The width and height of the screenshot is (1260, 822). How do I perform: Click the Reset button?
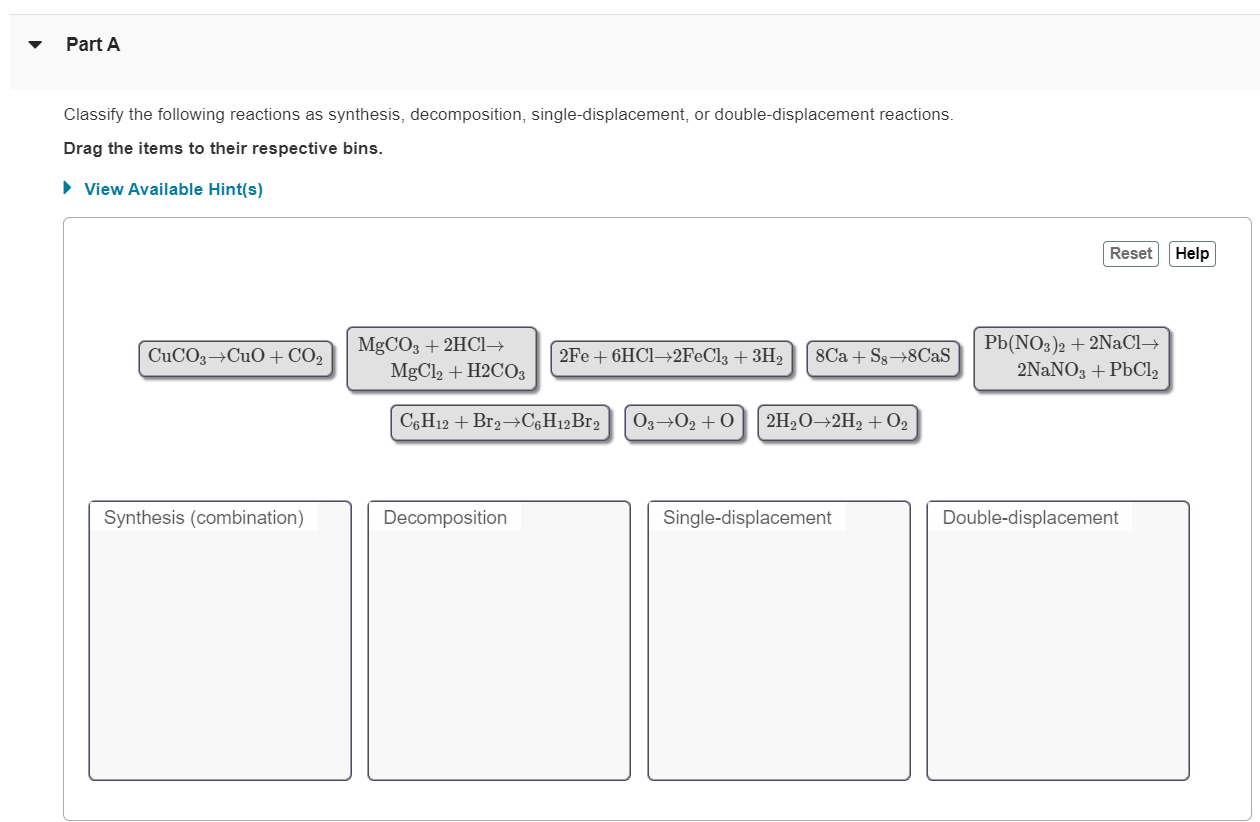click(1130, 253)
